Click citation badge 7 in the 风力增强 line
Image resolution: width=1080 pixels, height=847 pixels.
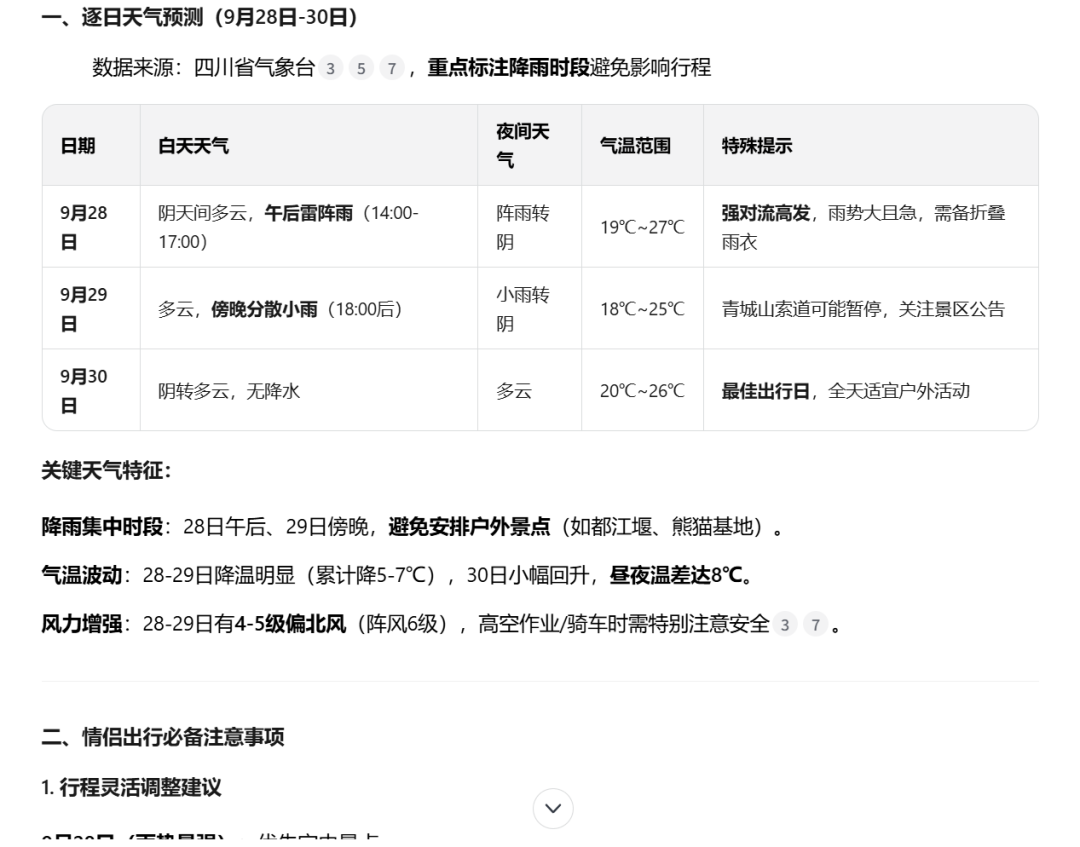[817, 624]
